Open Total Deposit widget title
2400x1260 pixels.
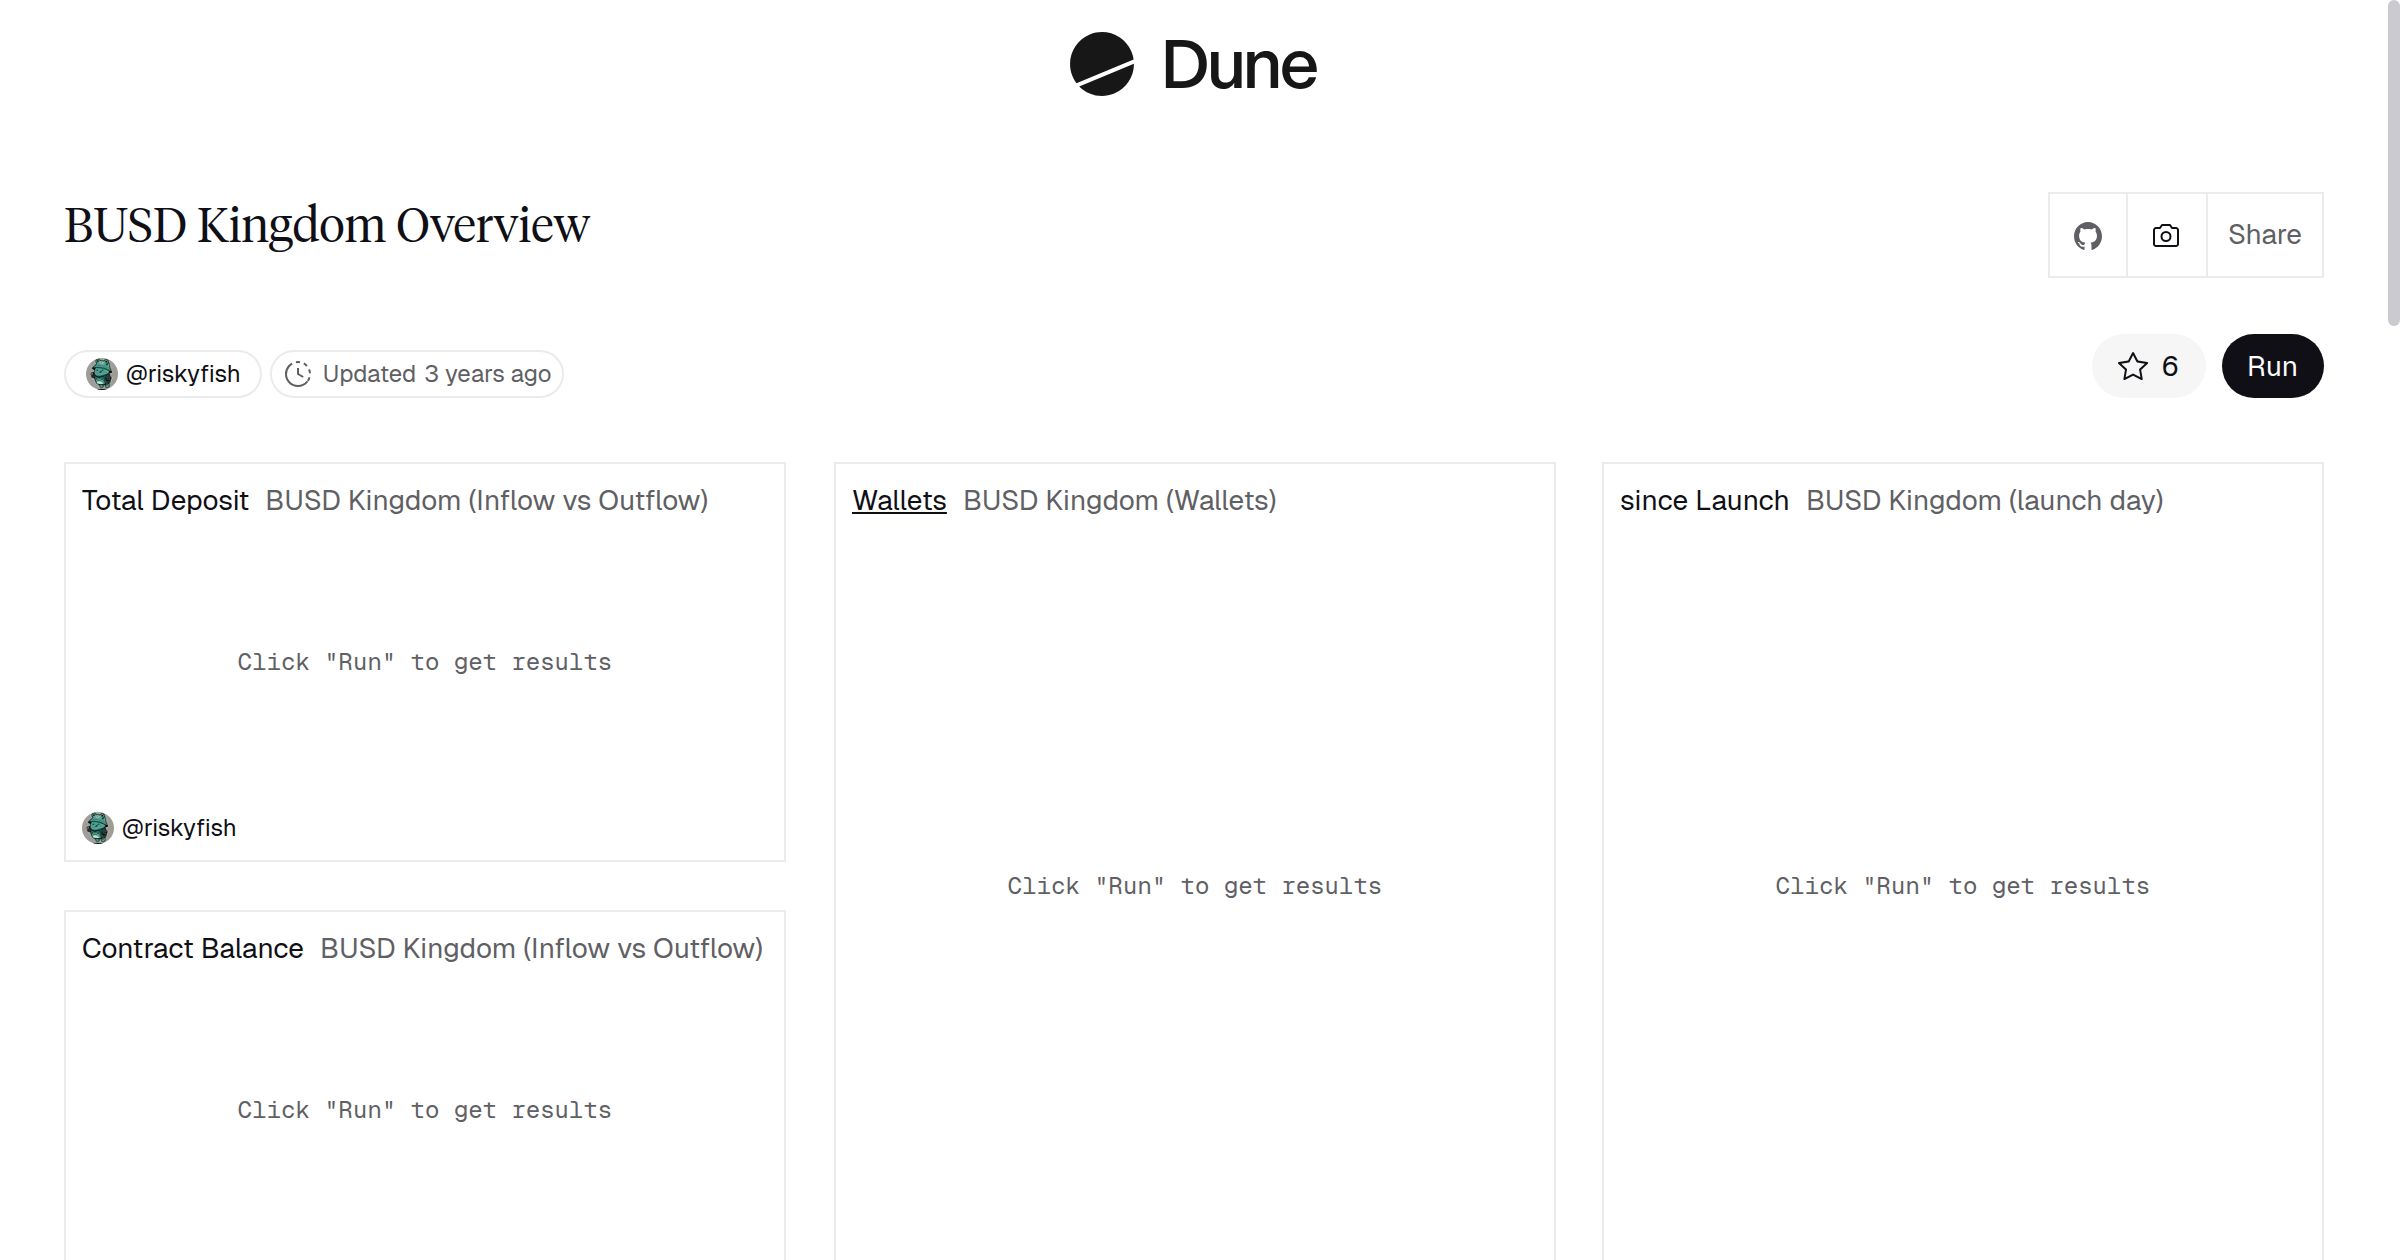165,500
